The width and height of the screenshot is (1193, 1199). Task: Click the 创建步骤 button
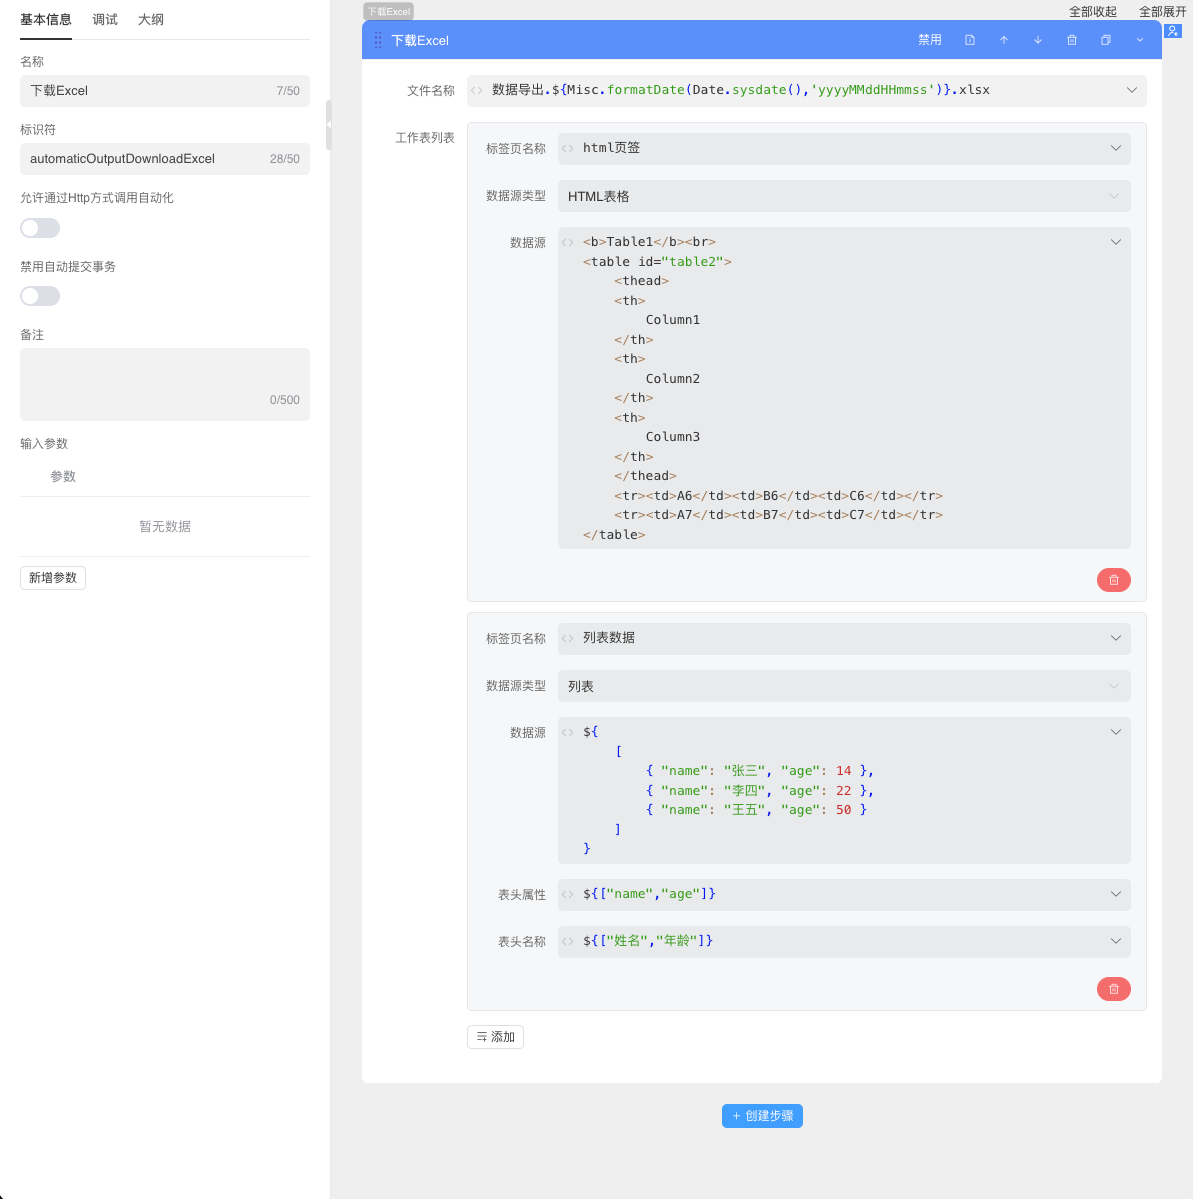click(762, 1116)
